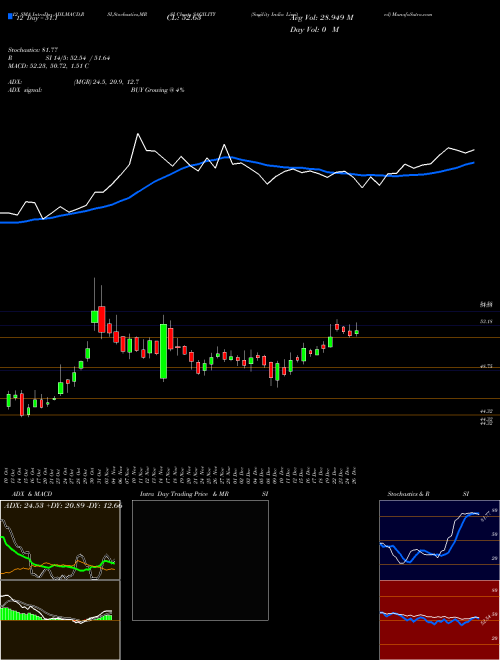Click the last green candlestick on the chart
Screen dimensions: 500x660
click(x=356, y=332)
